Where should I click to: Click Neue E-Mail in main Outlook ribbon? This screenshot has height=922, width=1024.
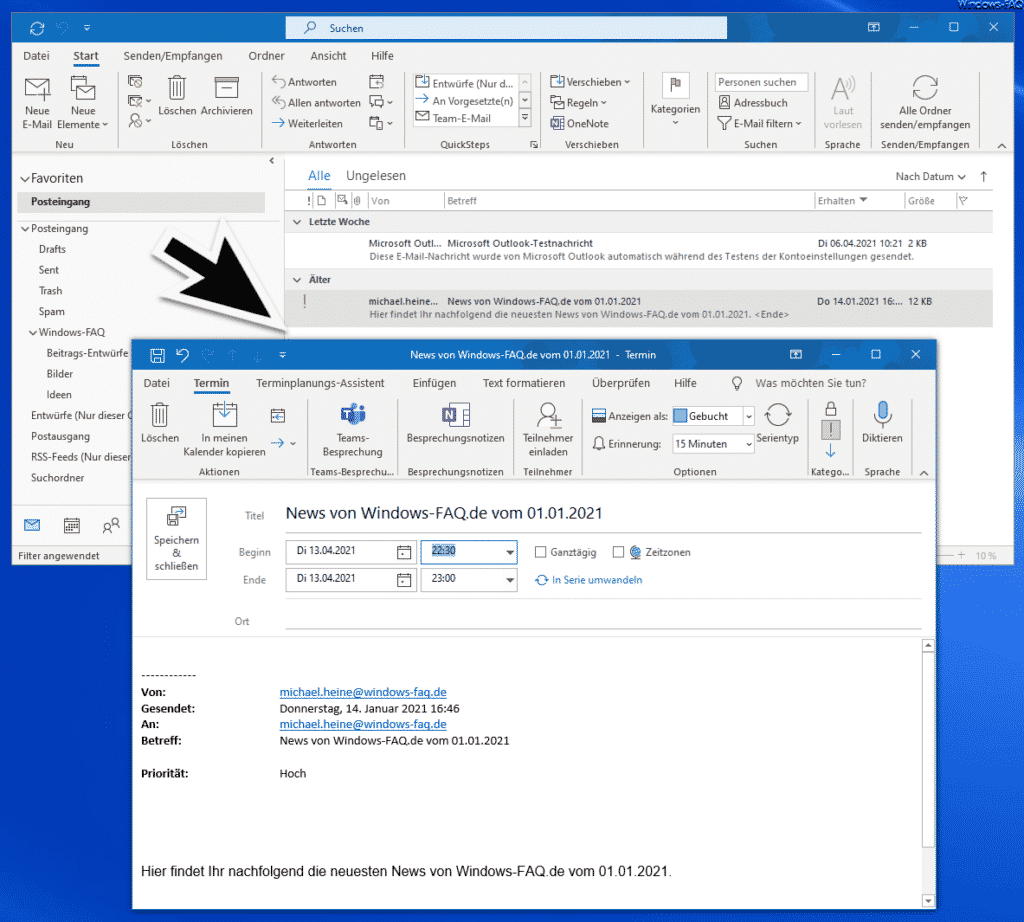point(37,103)
